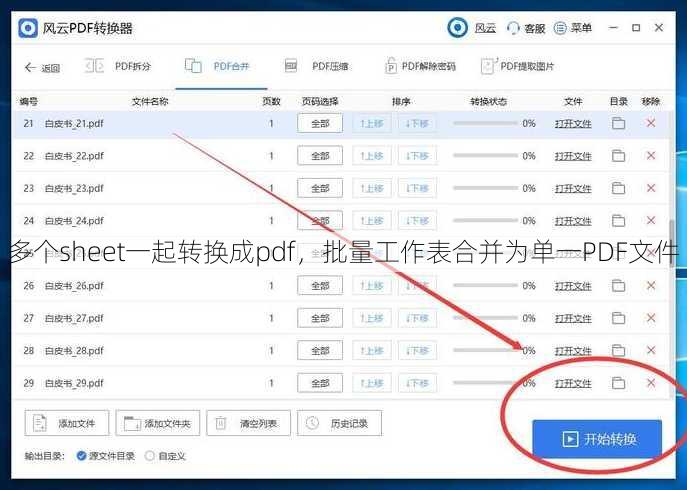Open folder of 白皮书_28.pdf
Viewport: 687px width, 490px height.
tap(618, 350)
